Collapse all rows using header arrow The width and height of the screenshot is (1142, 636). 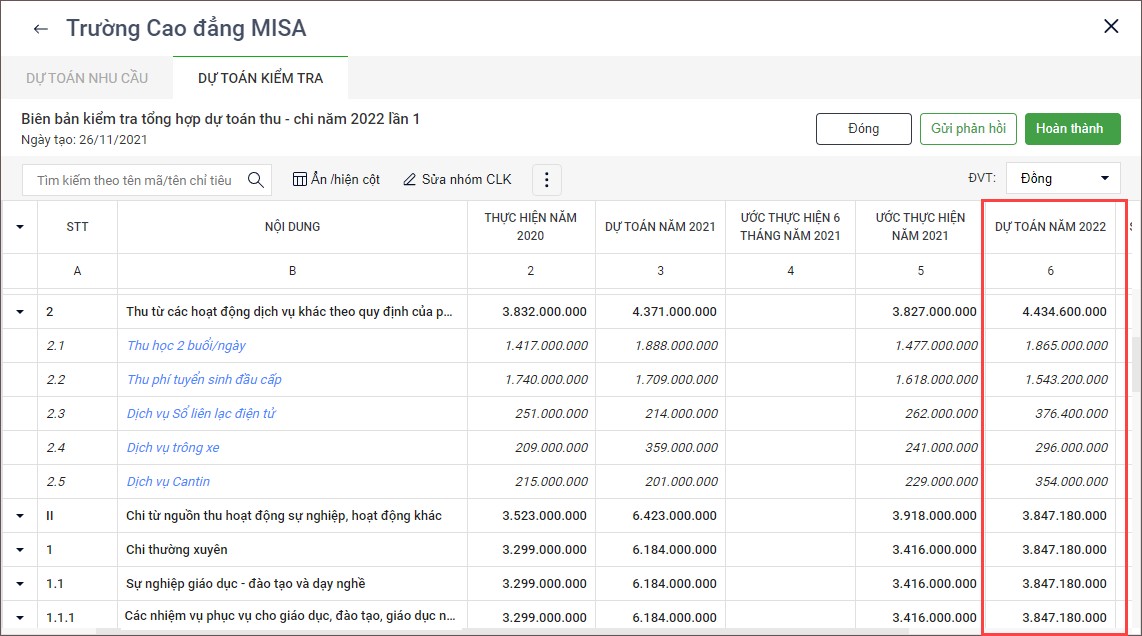coord(20,227)
